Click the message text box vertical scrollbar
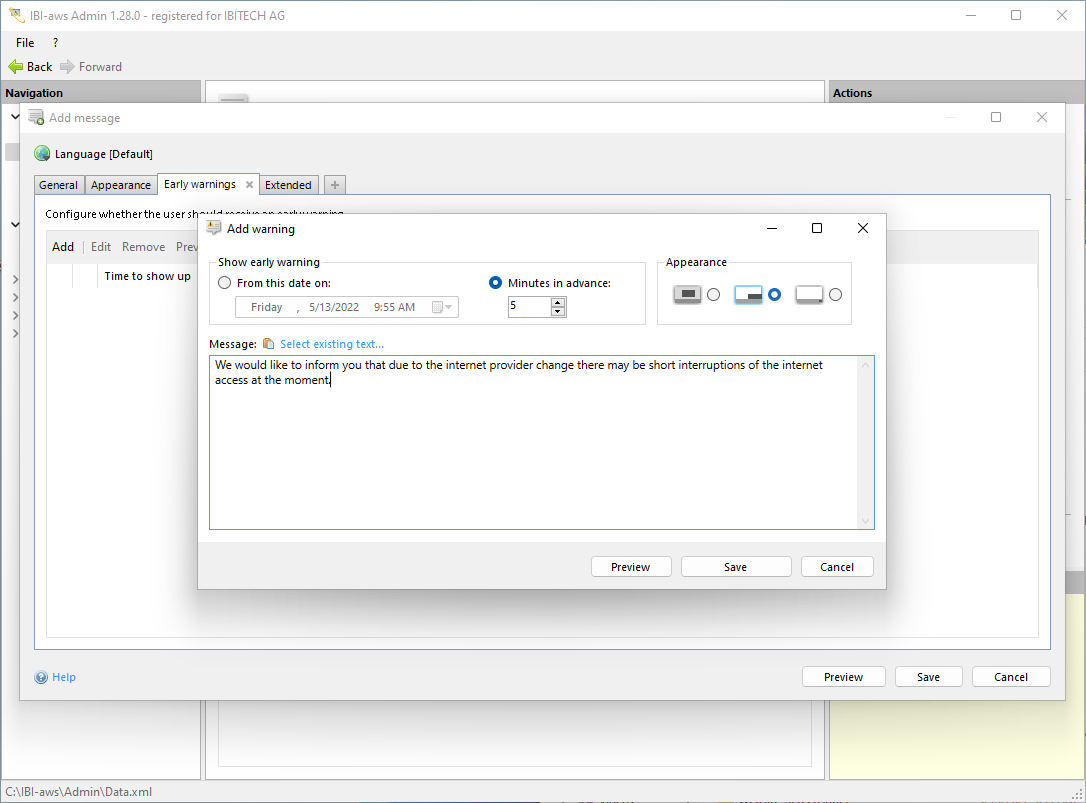 [866, 442]
